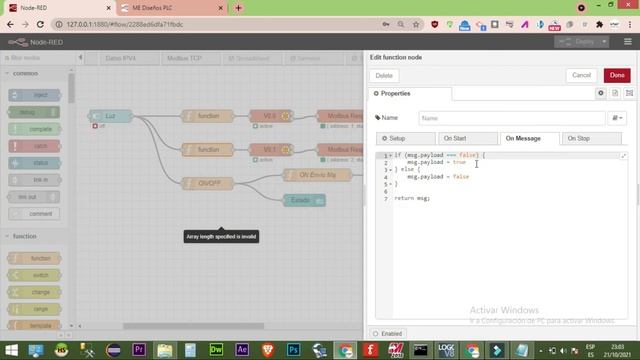This screenshot has width=640, height=360.
Task: Click the palette vertical scrollbar
Action: 71,88
